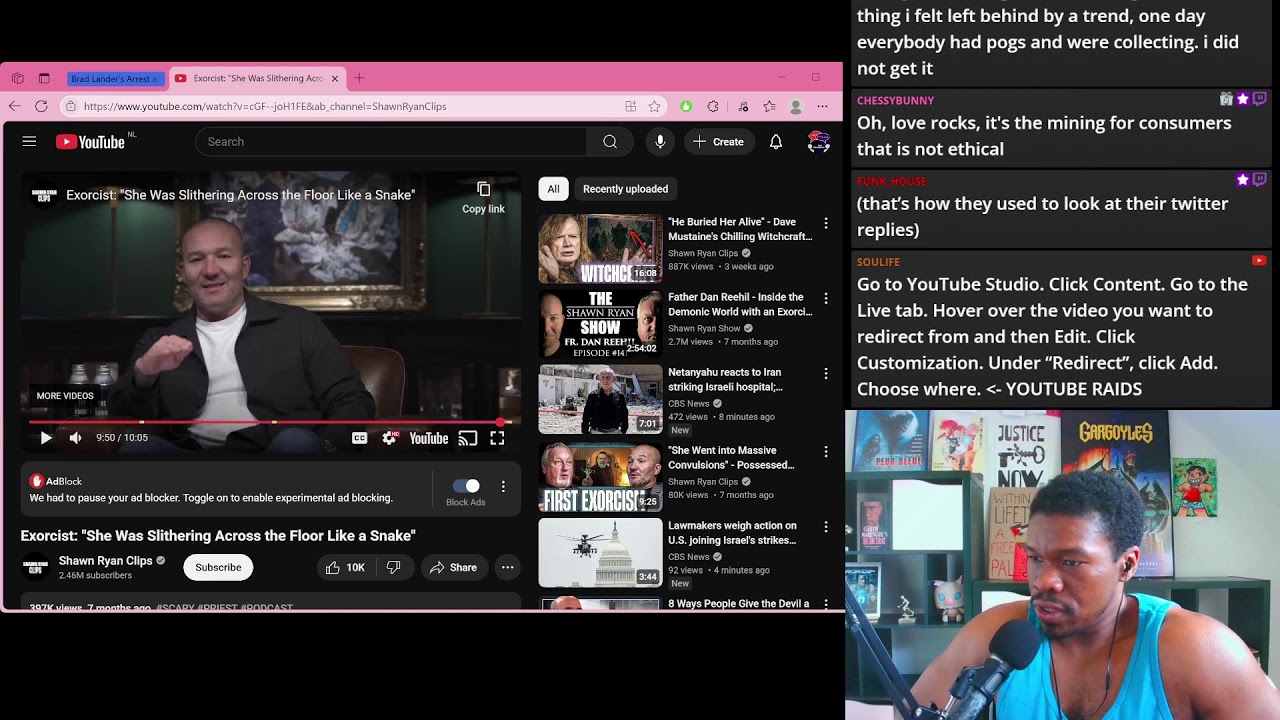Open options for Father Dan Reehil video
The width and height of the screenshot is (1280, 720).
click(826, 298)
